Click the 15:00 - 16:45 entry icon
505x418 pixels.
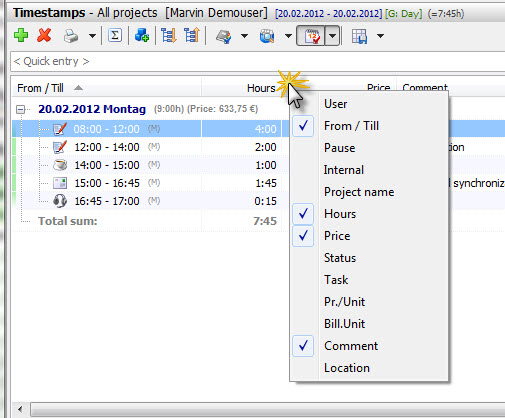coord(60,183)
